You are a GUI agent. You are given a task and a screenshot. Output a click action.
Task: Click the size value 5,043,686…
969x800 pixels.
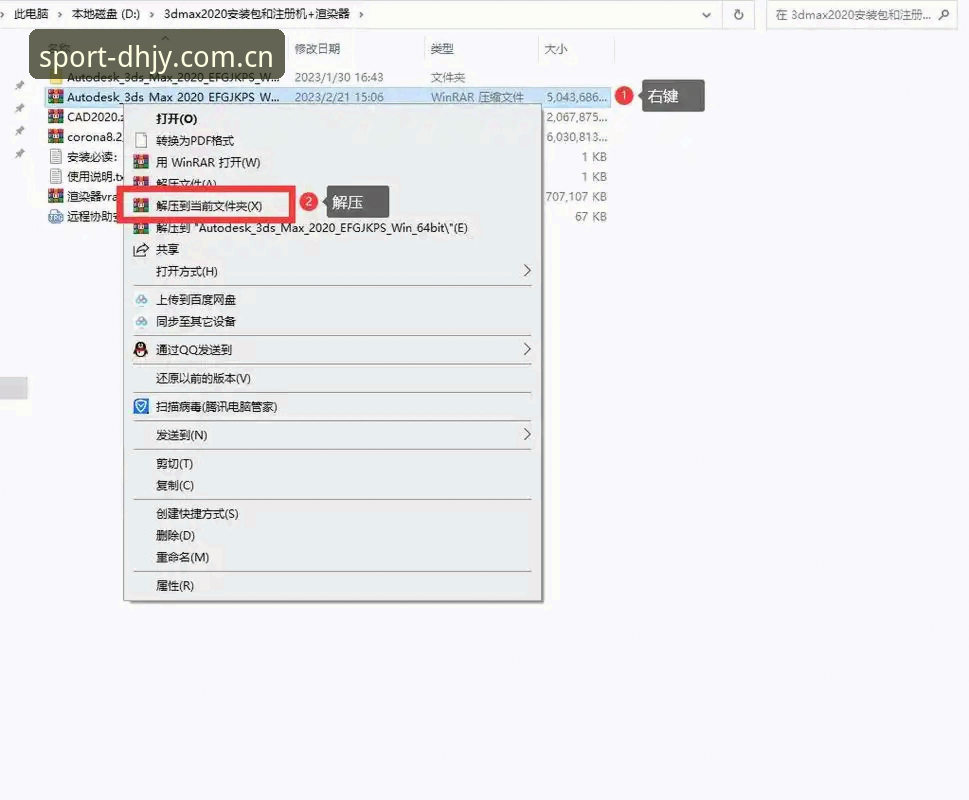(577, 97)
